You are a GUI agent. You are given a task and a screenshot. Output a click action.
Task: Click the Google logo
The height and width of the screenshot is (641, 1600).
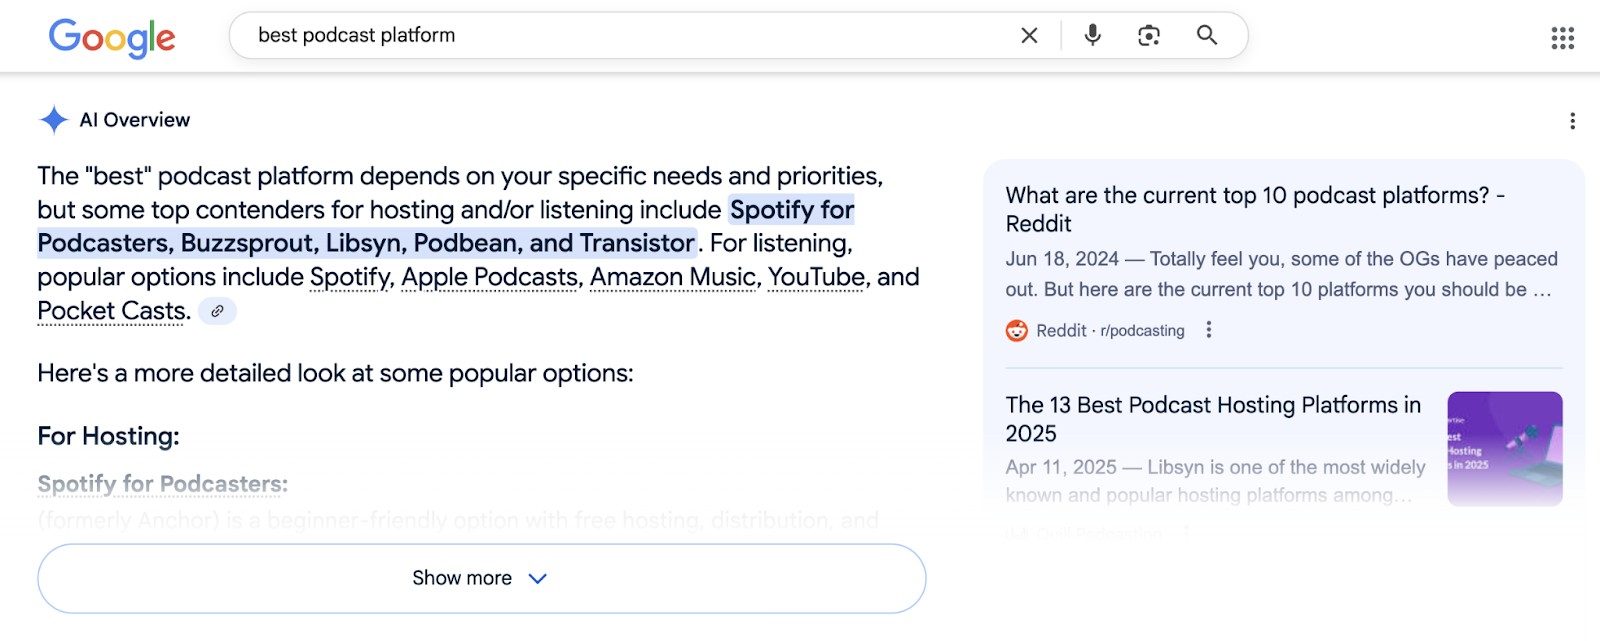tap(111, 37)
